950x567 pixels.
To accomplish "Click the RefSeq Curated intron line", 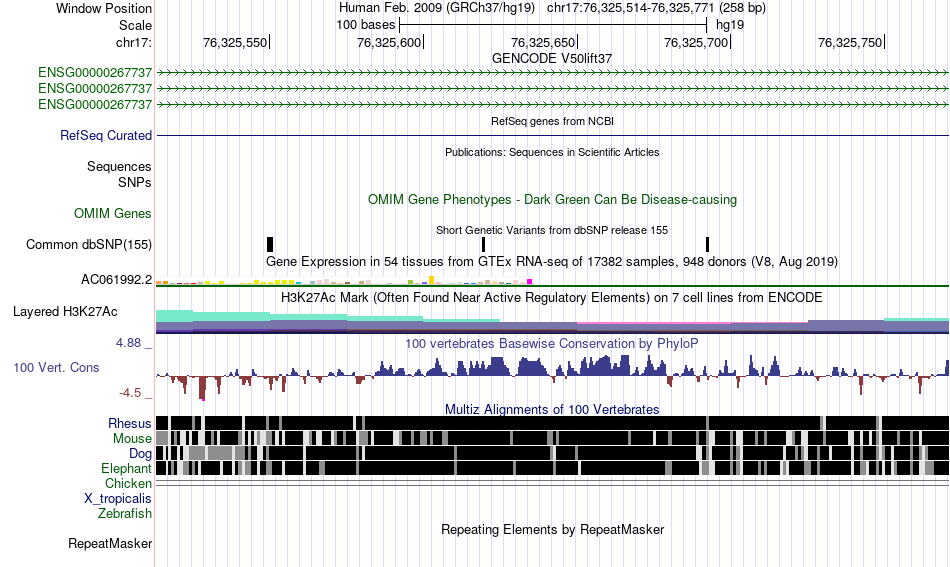I will pos(553,135).
